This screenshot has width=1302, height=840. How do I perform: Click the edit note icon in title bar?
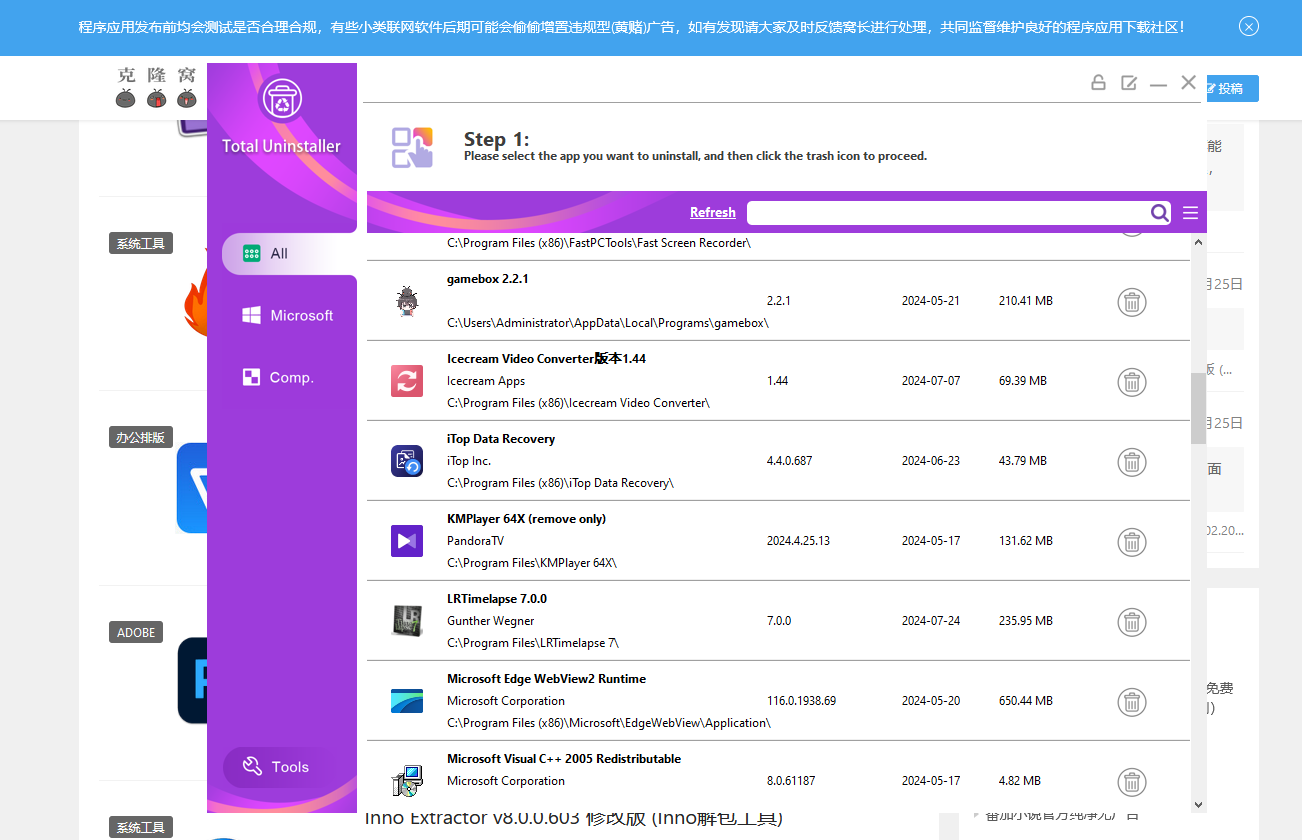coord(1129,83)
